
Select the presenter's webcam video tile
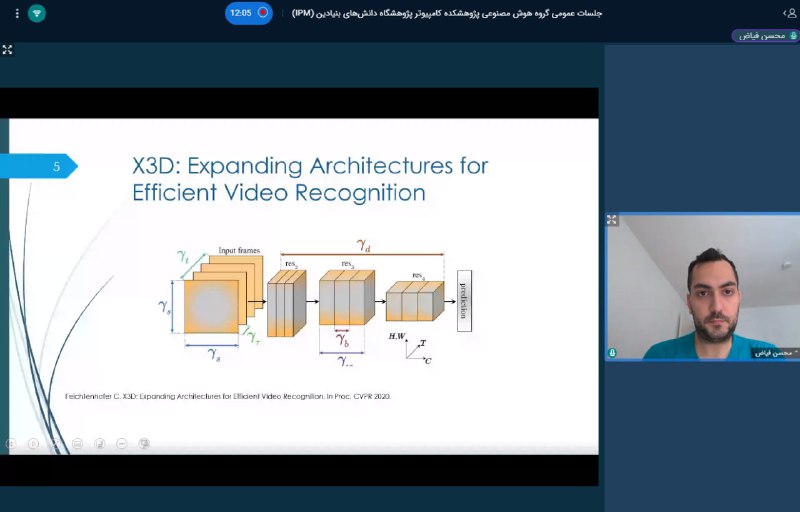pos(702,287)
